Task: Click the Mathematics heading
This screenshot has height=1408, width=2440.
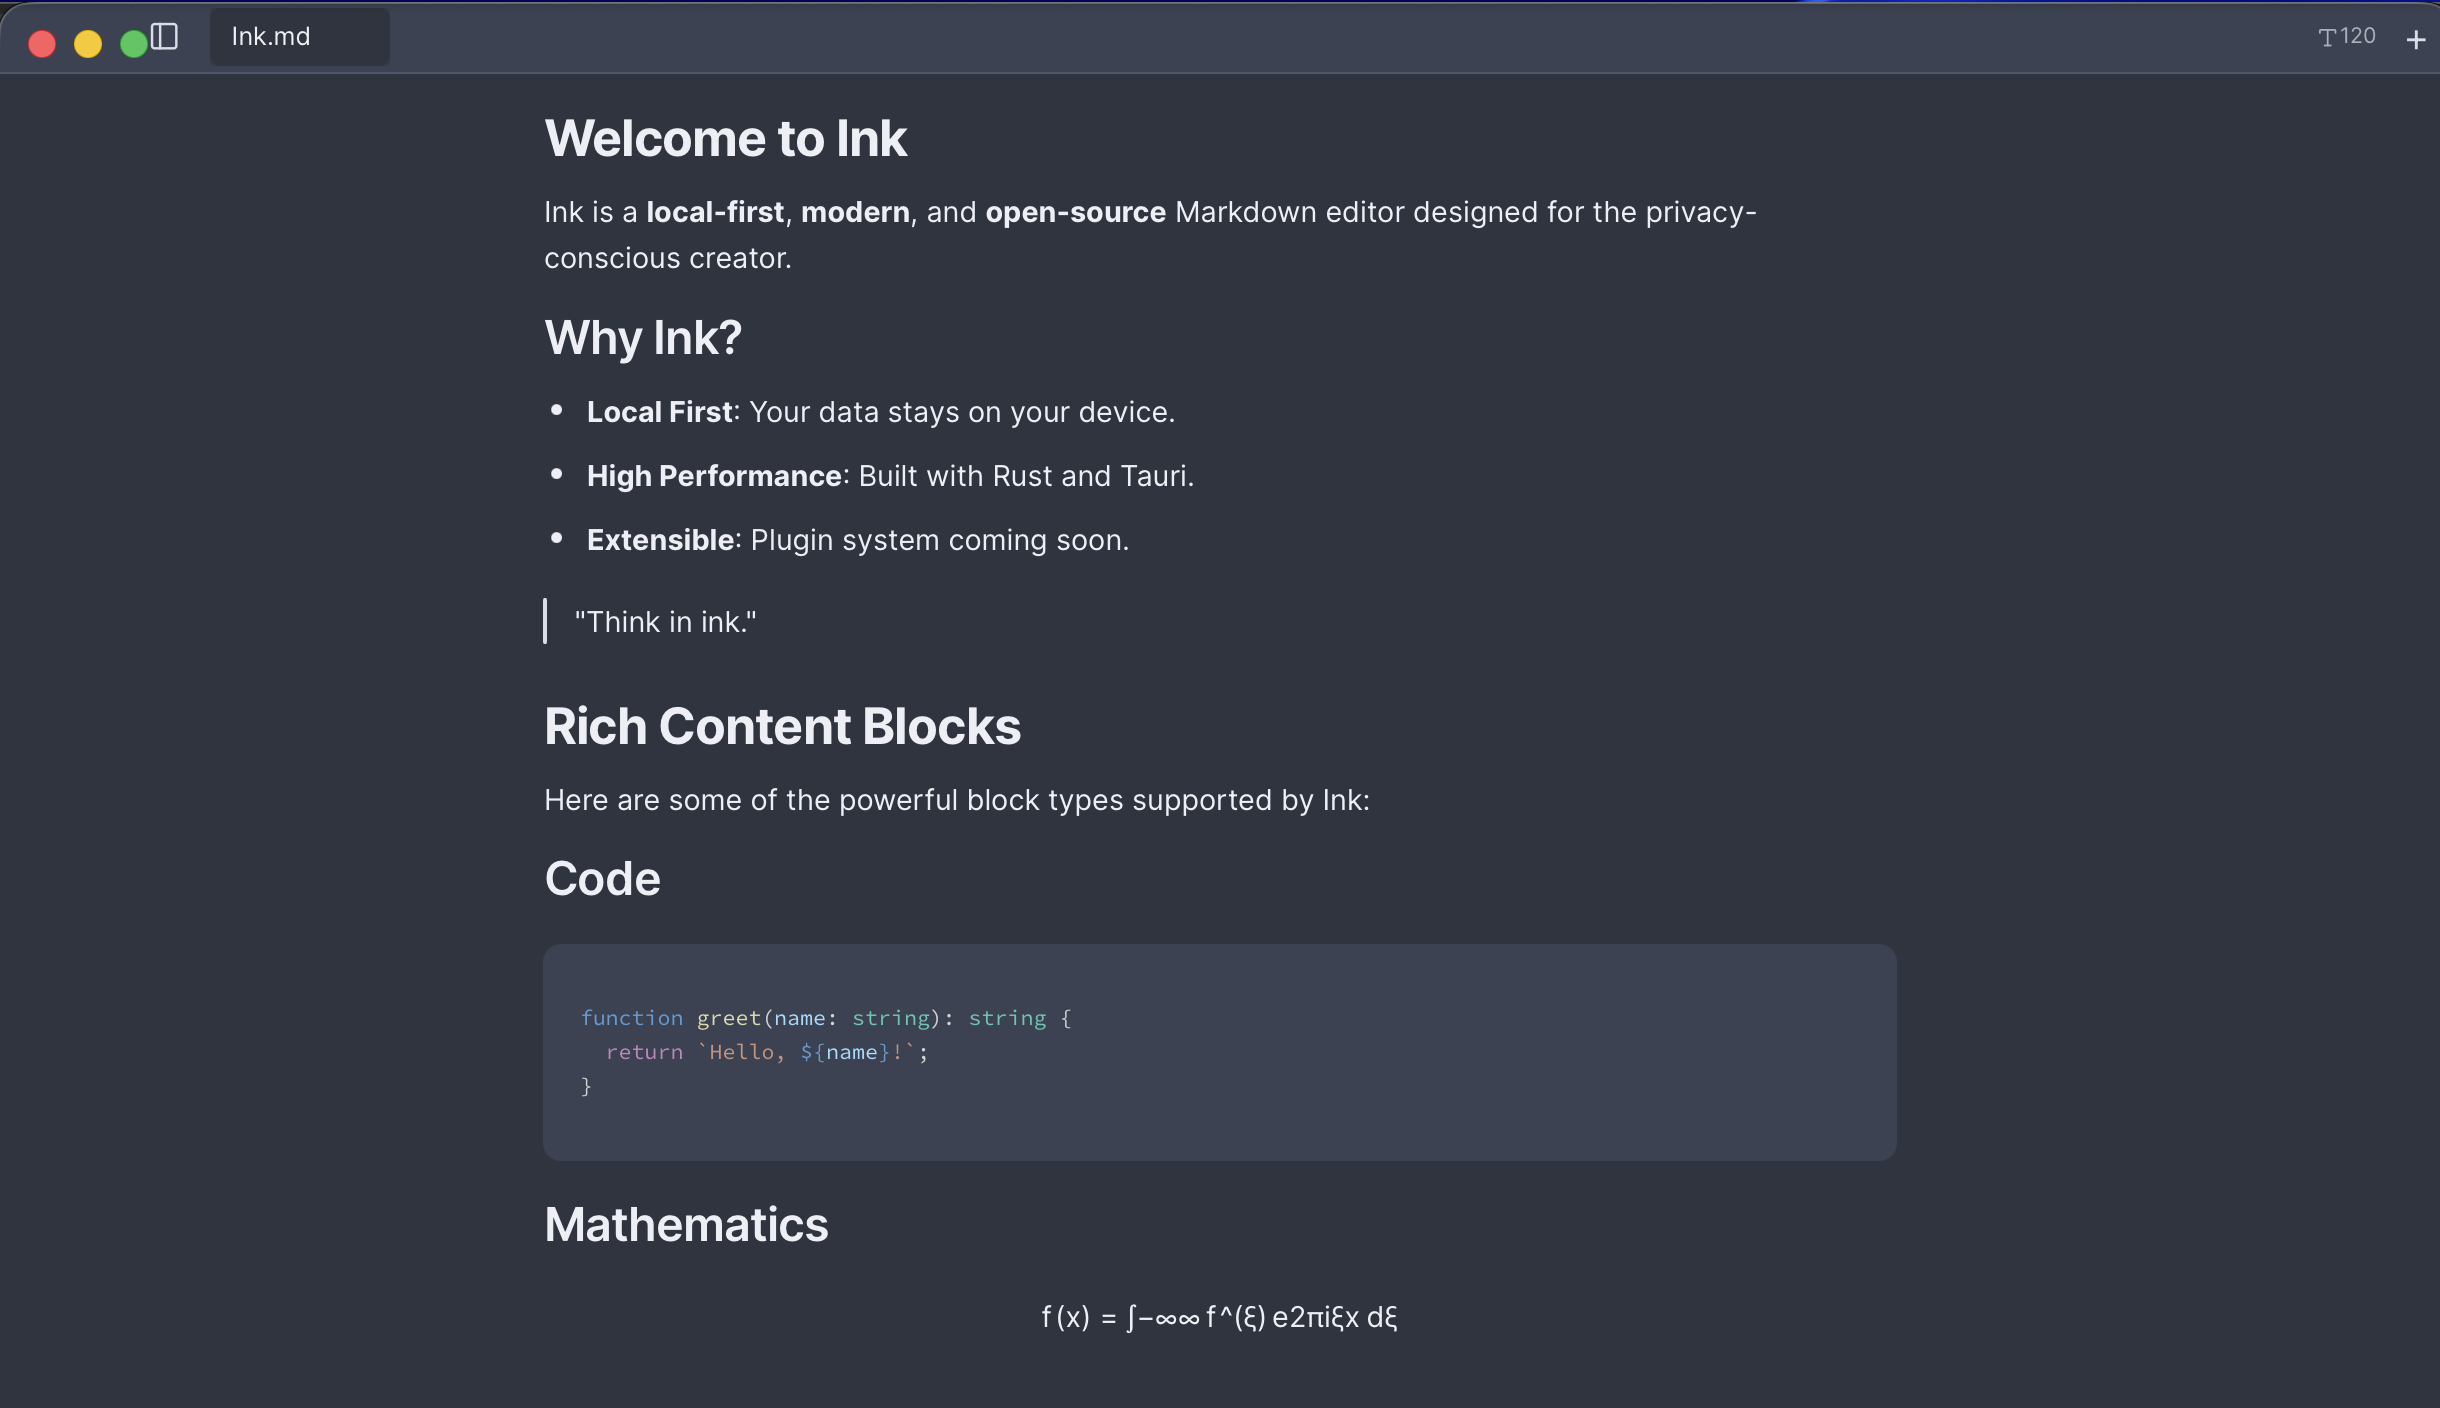Action: pyautogui.click(x=686, y=1225)
